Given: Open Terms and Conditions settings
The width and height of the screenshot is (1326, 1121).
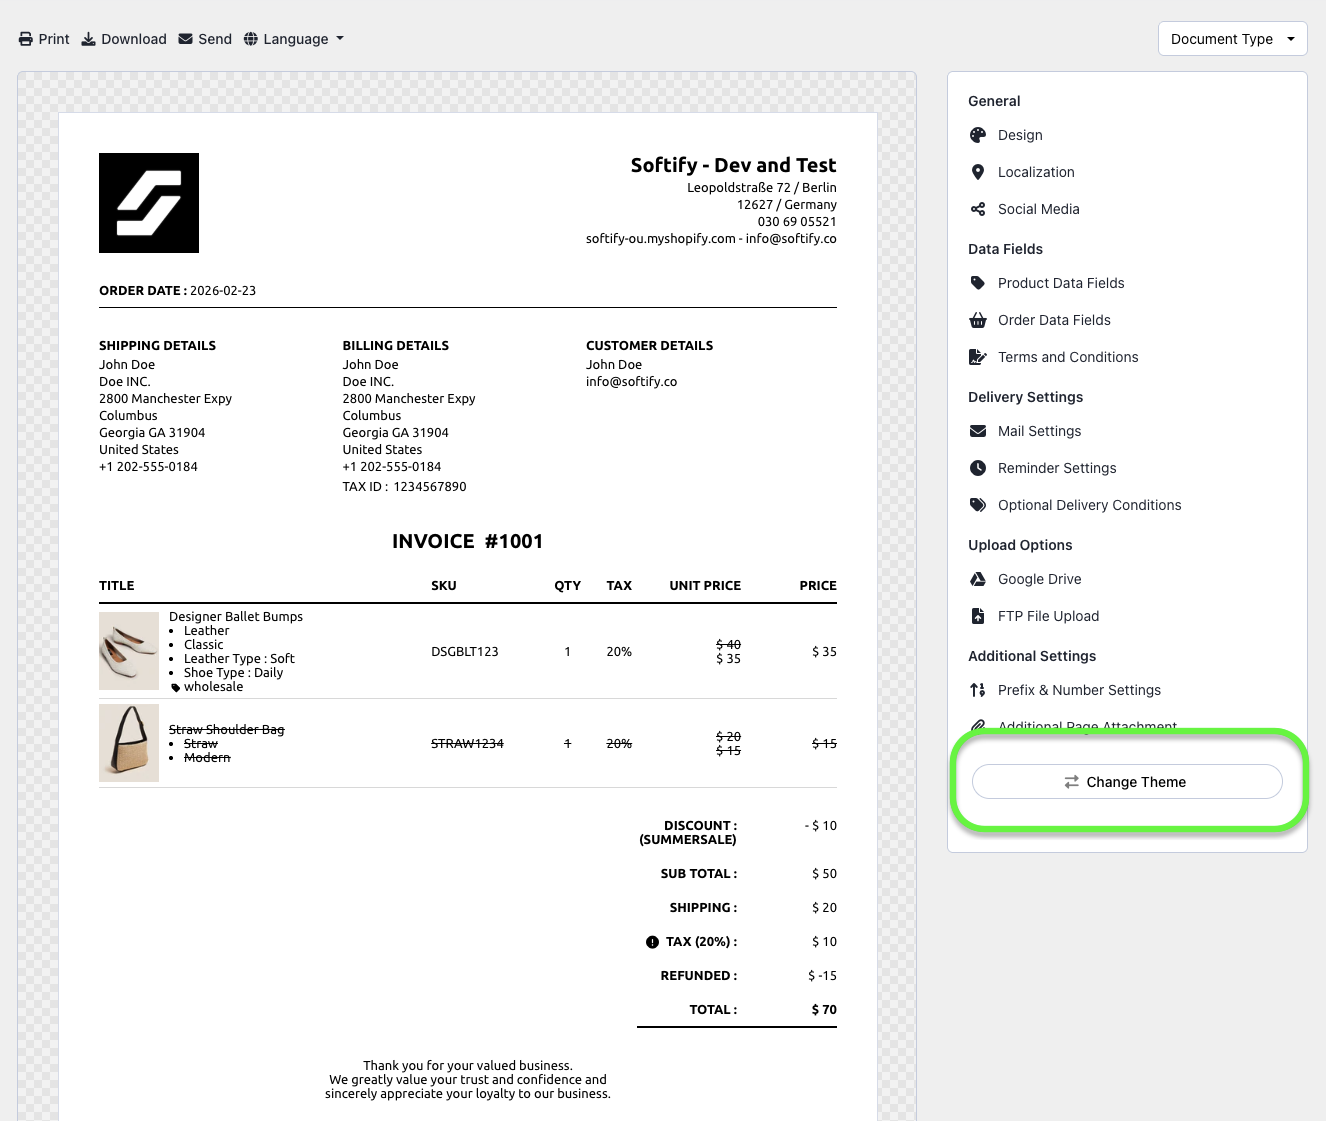Looking at the screenshot, I should (1067, 357).
